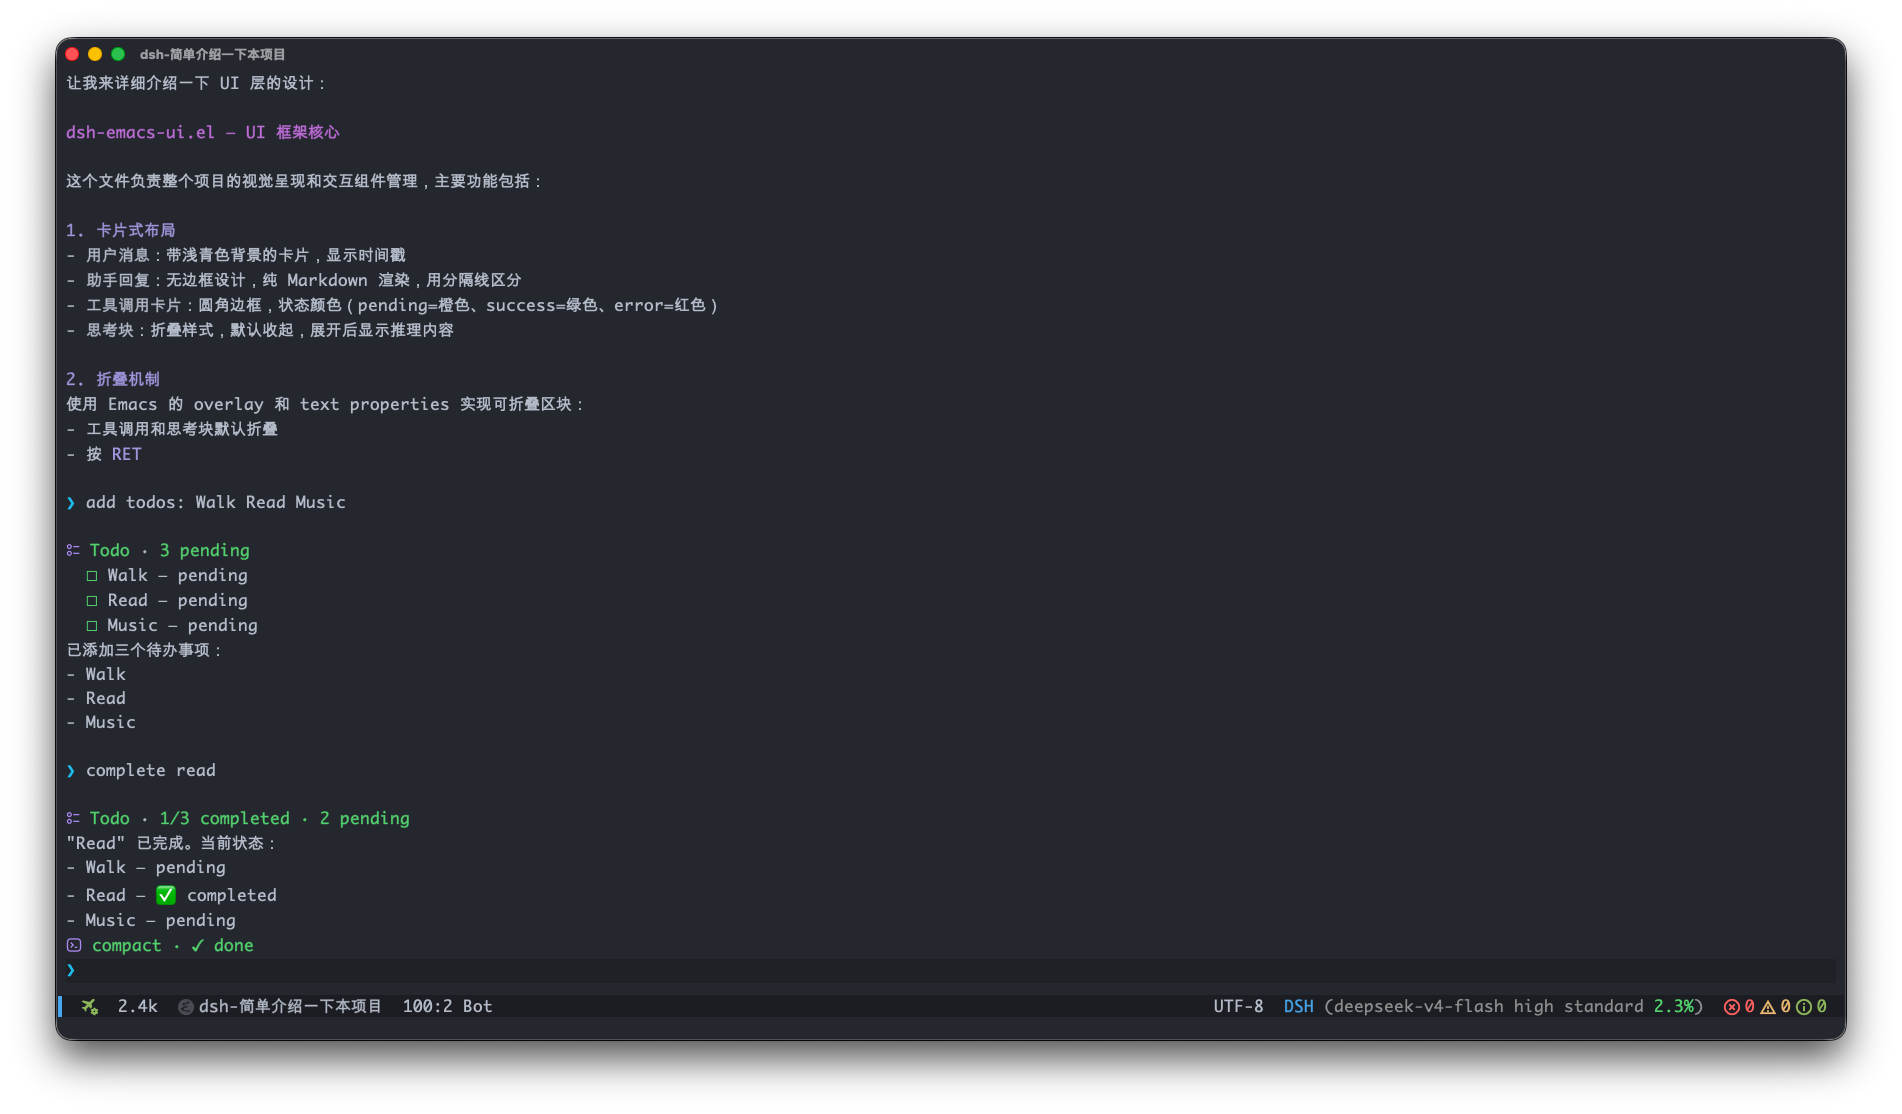Click the '思考块' bullet line
This screenshot has width=1902, height=1114.
260,330
